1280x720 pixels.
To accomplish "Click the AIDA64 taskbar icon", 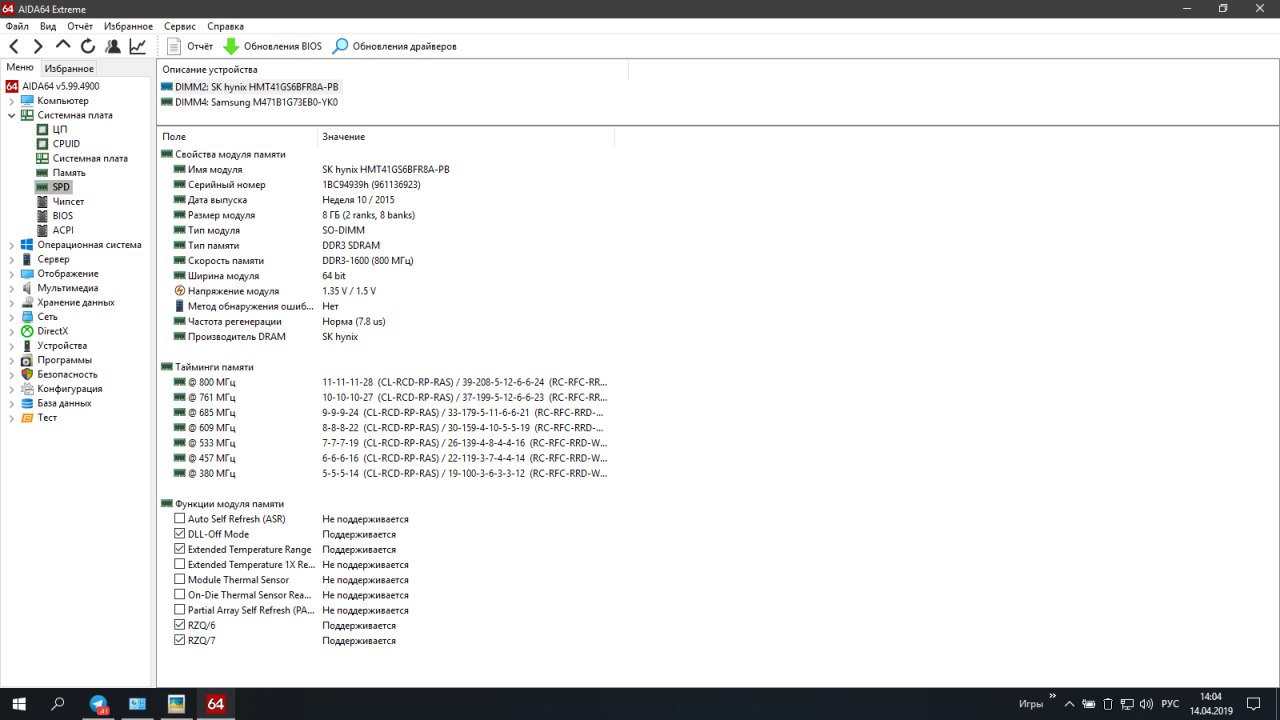I will coord(215,704).
